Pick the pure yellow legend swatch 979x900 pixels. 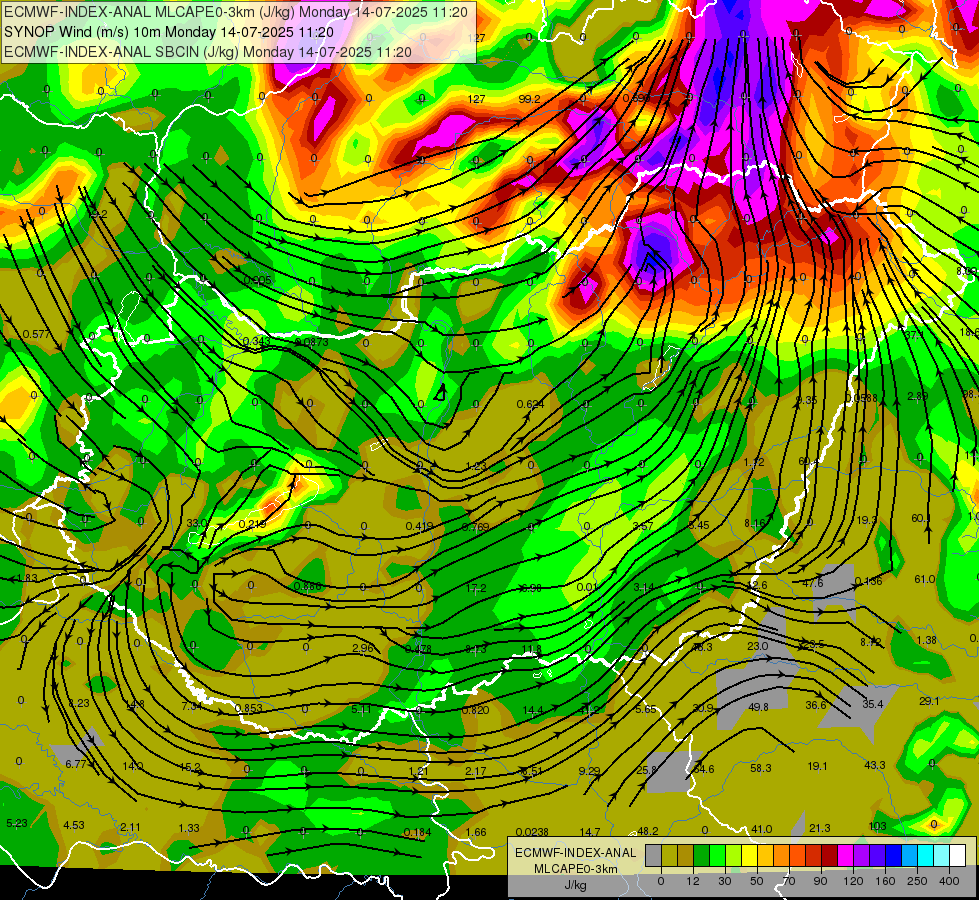point(749,856)
